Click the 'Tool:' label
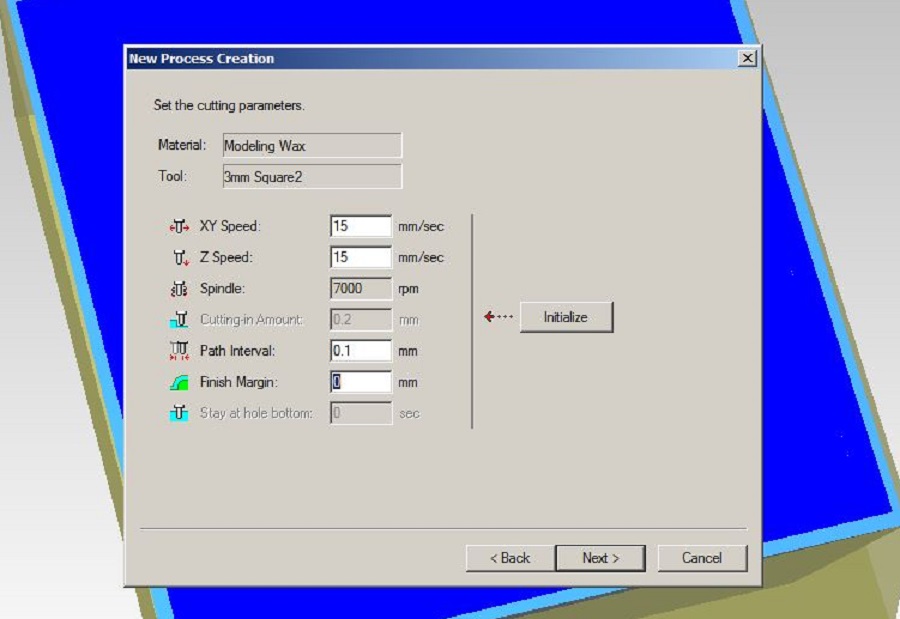This screenshot has width=900, height=619. point(173,176)
